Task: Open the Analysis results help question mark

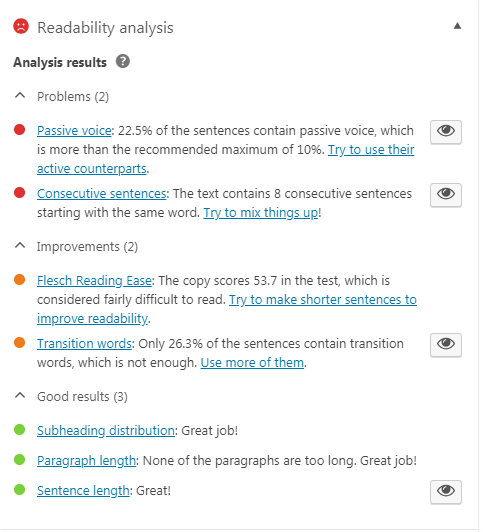Action: coord(123,62)
